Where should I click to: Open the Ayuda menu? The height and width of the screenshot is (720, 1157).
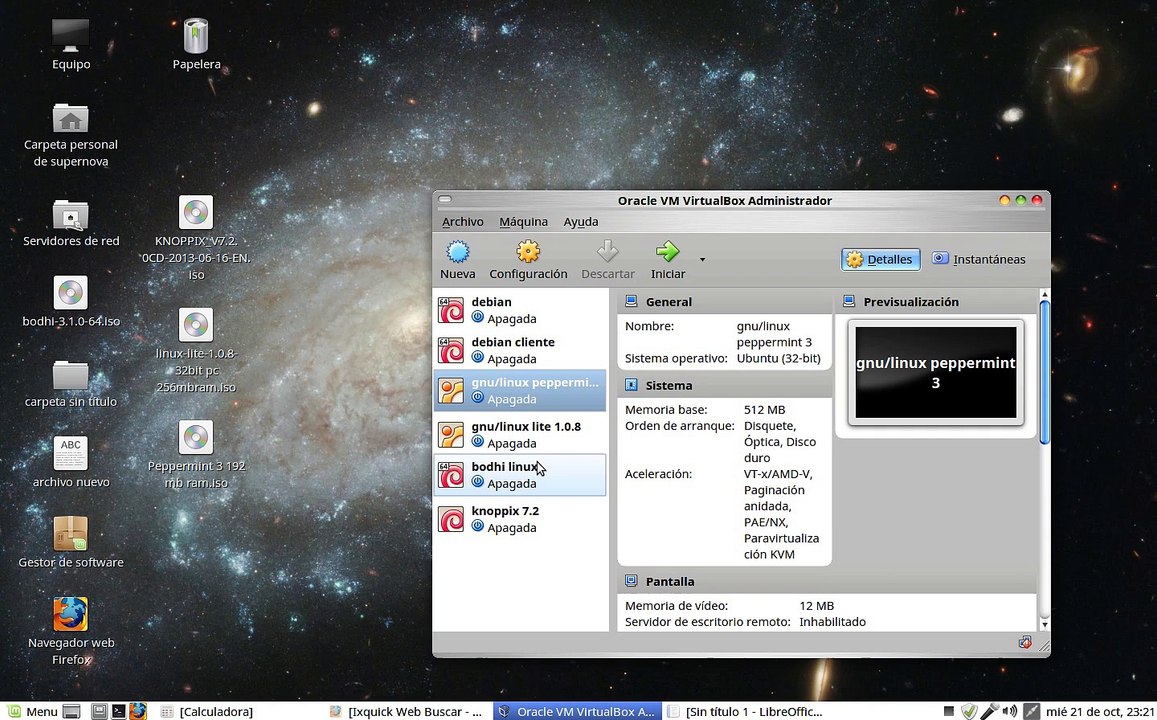click(x=581, y=221)
